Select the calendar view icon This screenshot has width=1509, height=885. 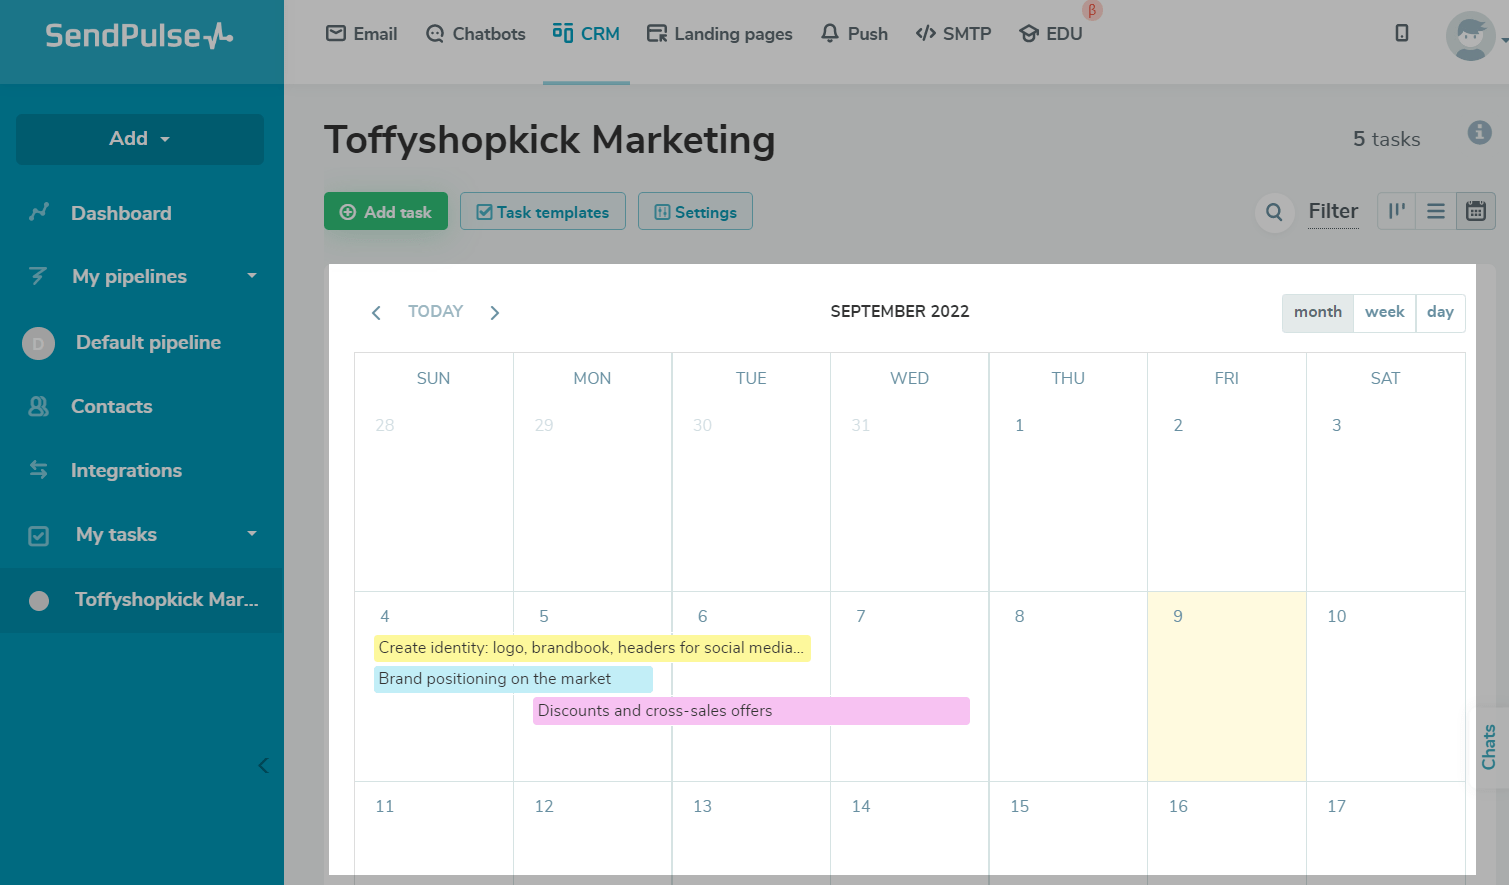1476,211
